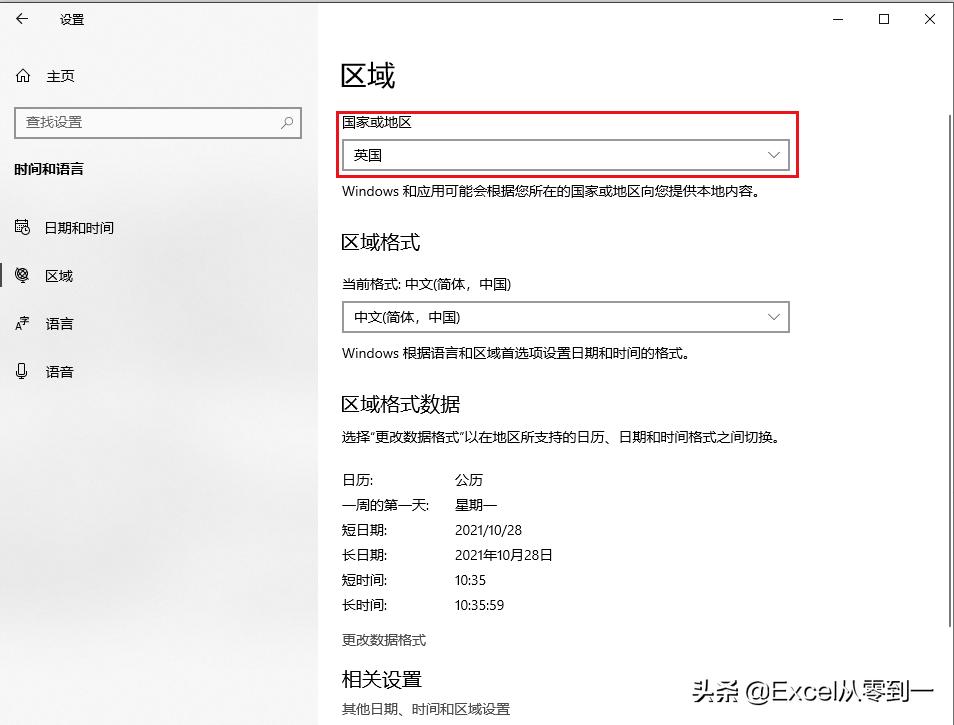Click inside the 查找设置 search field

click(150, 122)
